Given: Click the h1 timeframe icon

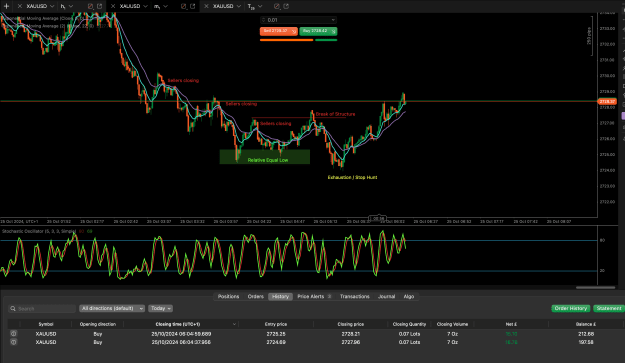Looking at the screenshot, I should tap(63, 6).
